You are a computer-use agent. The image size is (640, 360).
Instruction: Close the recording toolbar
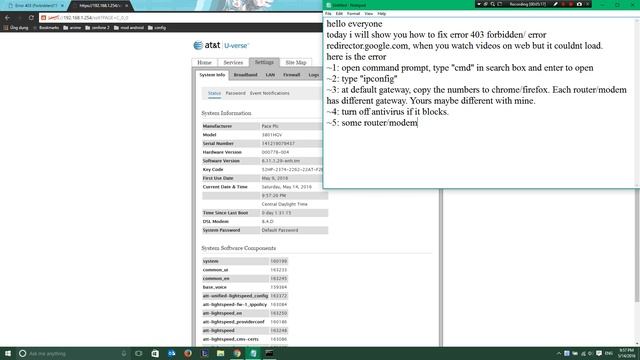(x=588, y=4)
